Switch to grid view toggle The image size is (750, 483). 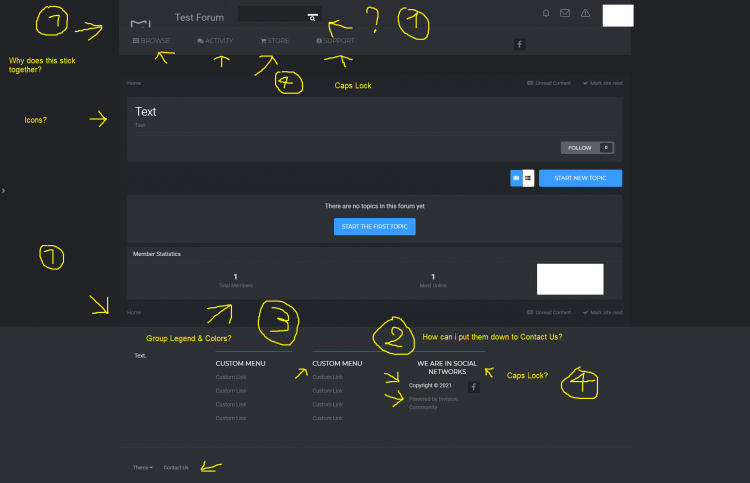[516, 178]
